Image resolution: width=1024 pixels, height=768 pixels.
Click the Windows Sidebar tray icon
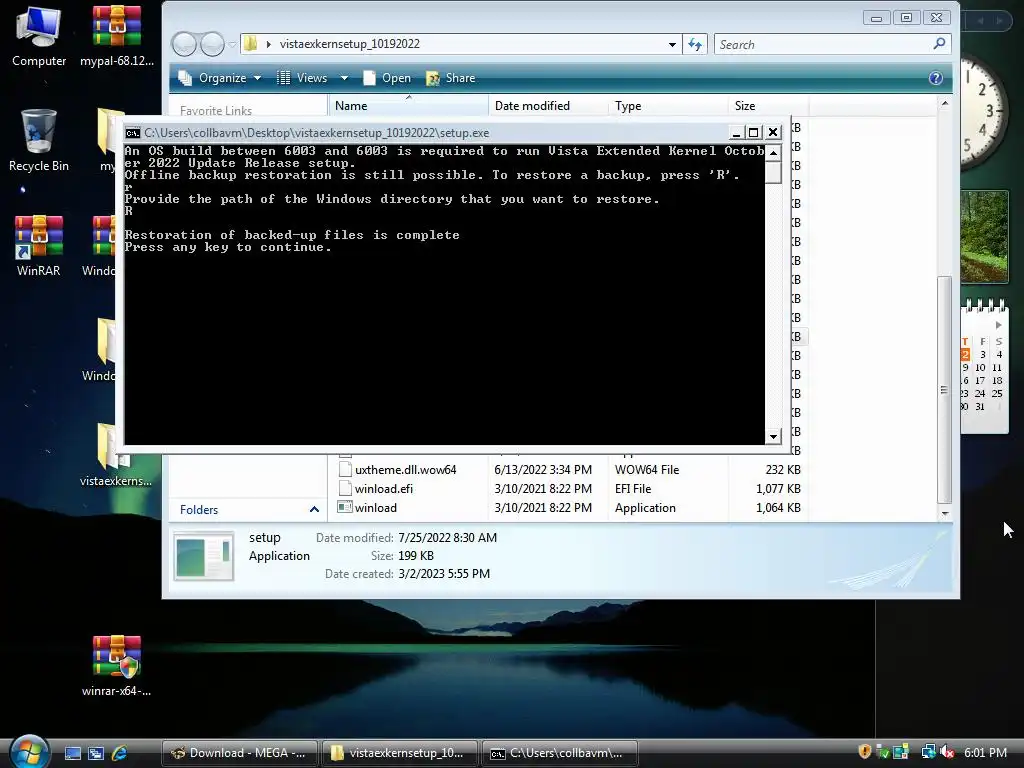[901, 752]
